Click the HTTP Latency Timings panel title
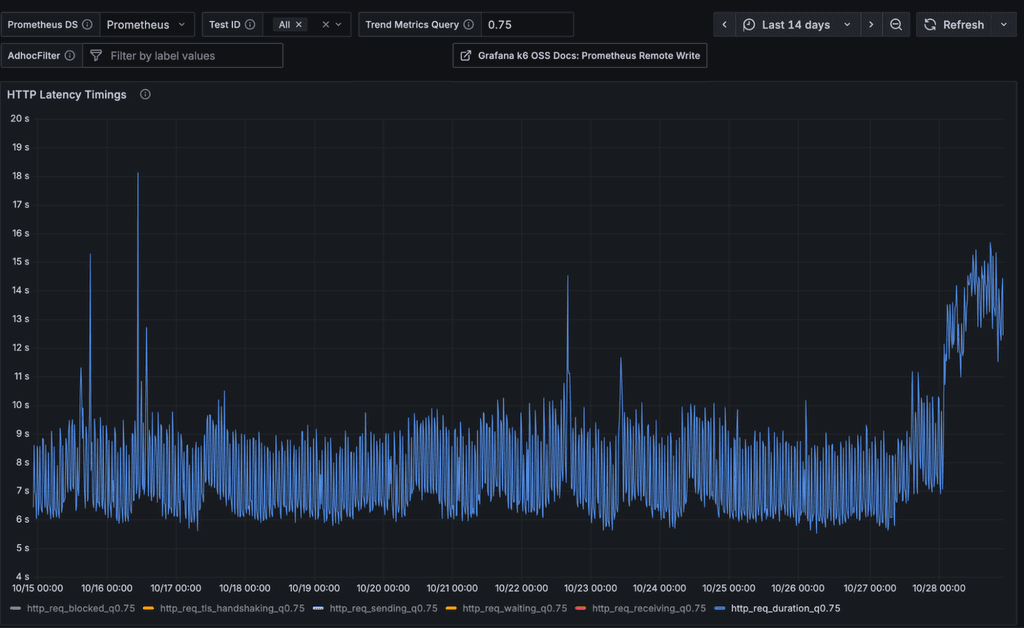 point(67,95)
